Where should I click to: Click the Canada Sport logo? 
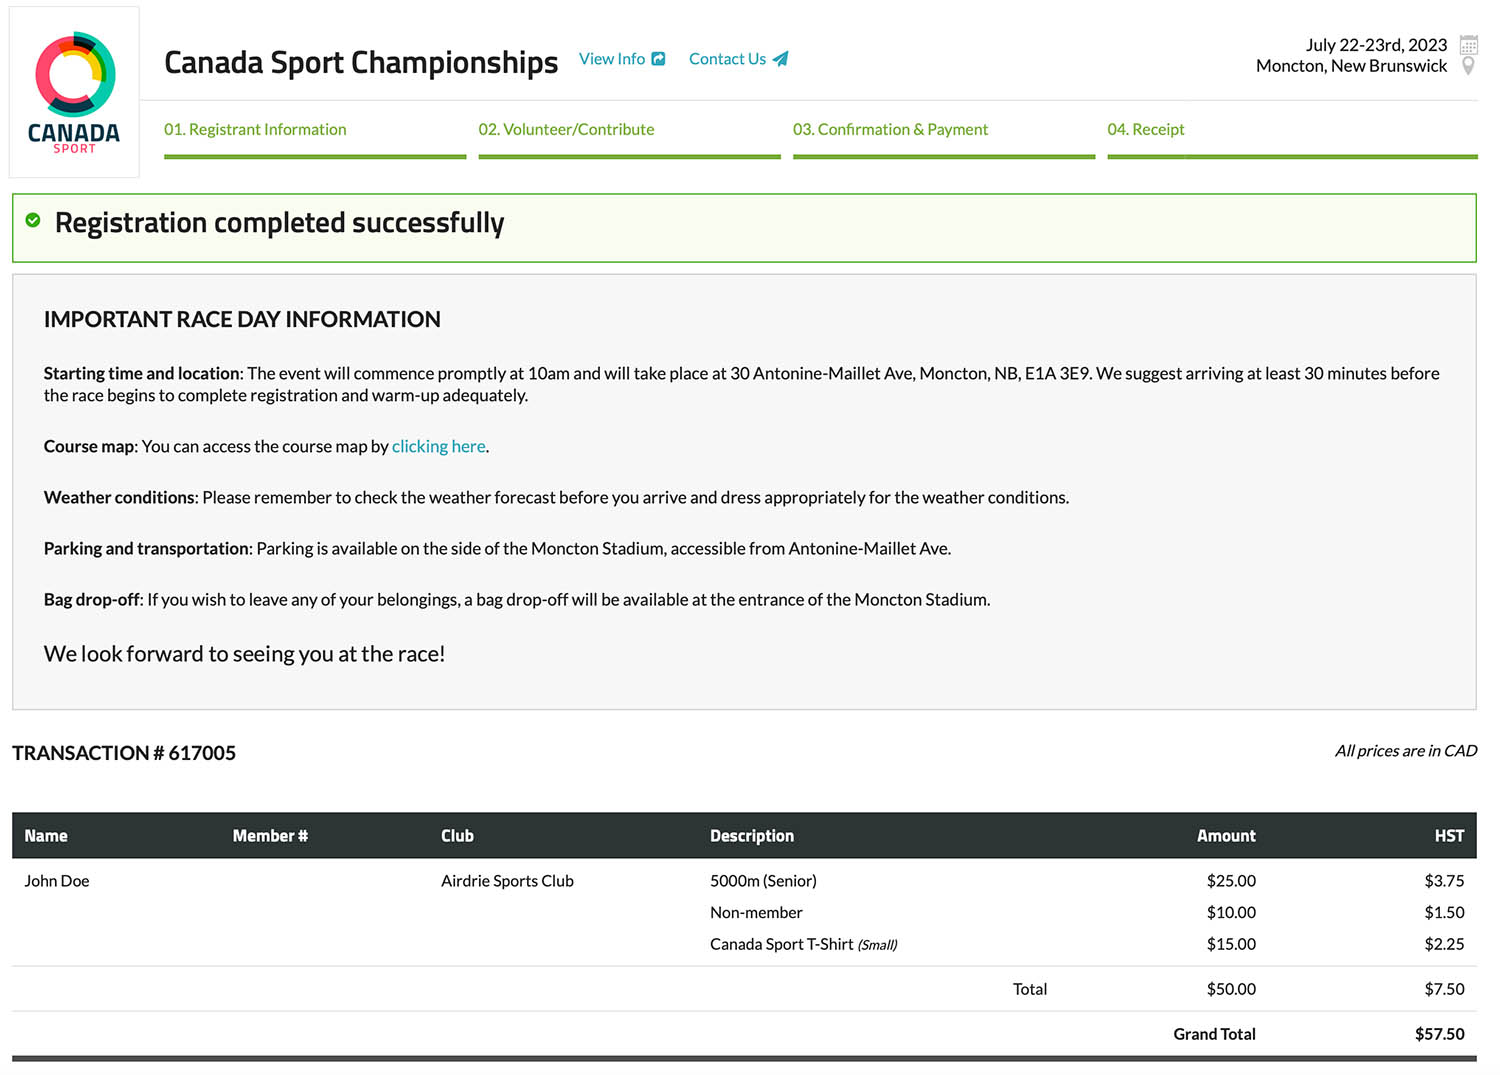click(x=75, y=92)
